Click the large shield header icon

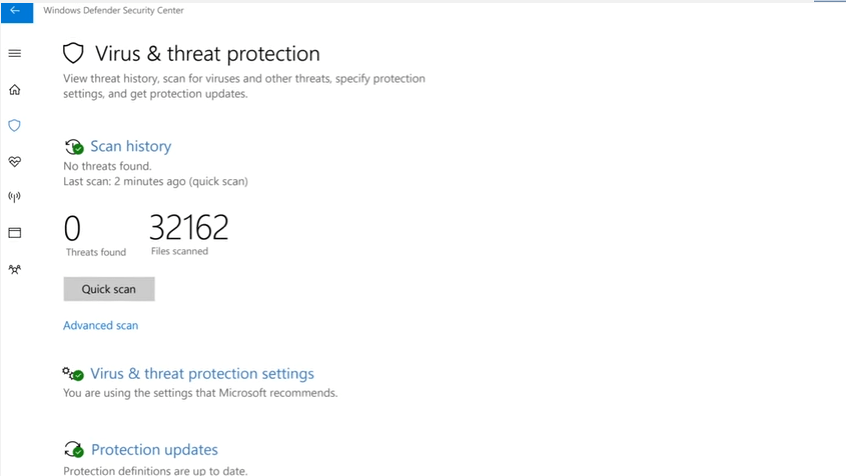point(73,53)
